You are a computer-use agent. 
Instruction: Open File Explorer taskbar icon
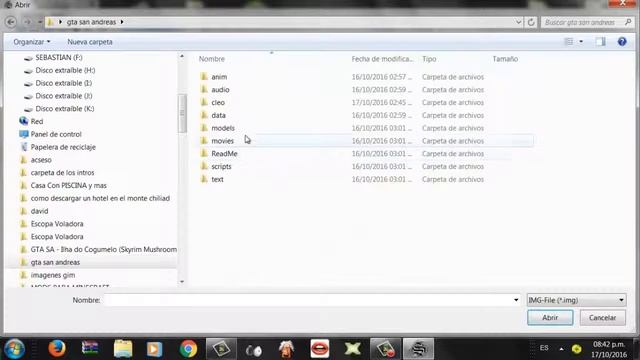[122, 349]
